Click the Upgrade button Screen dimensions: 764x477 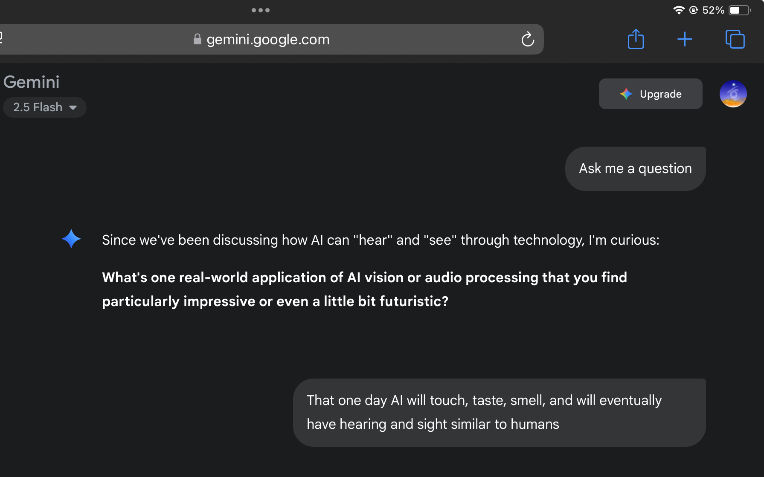(x=650, y=94)
